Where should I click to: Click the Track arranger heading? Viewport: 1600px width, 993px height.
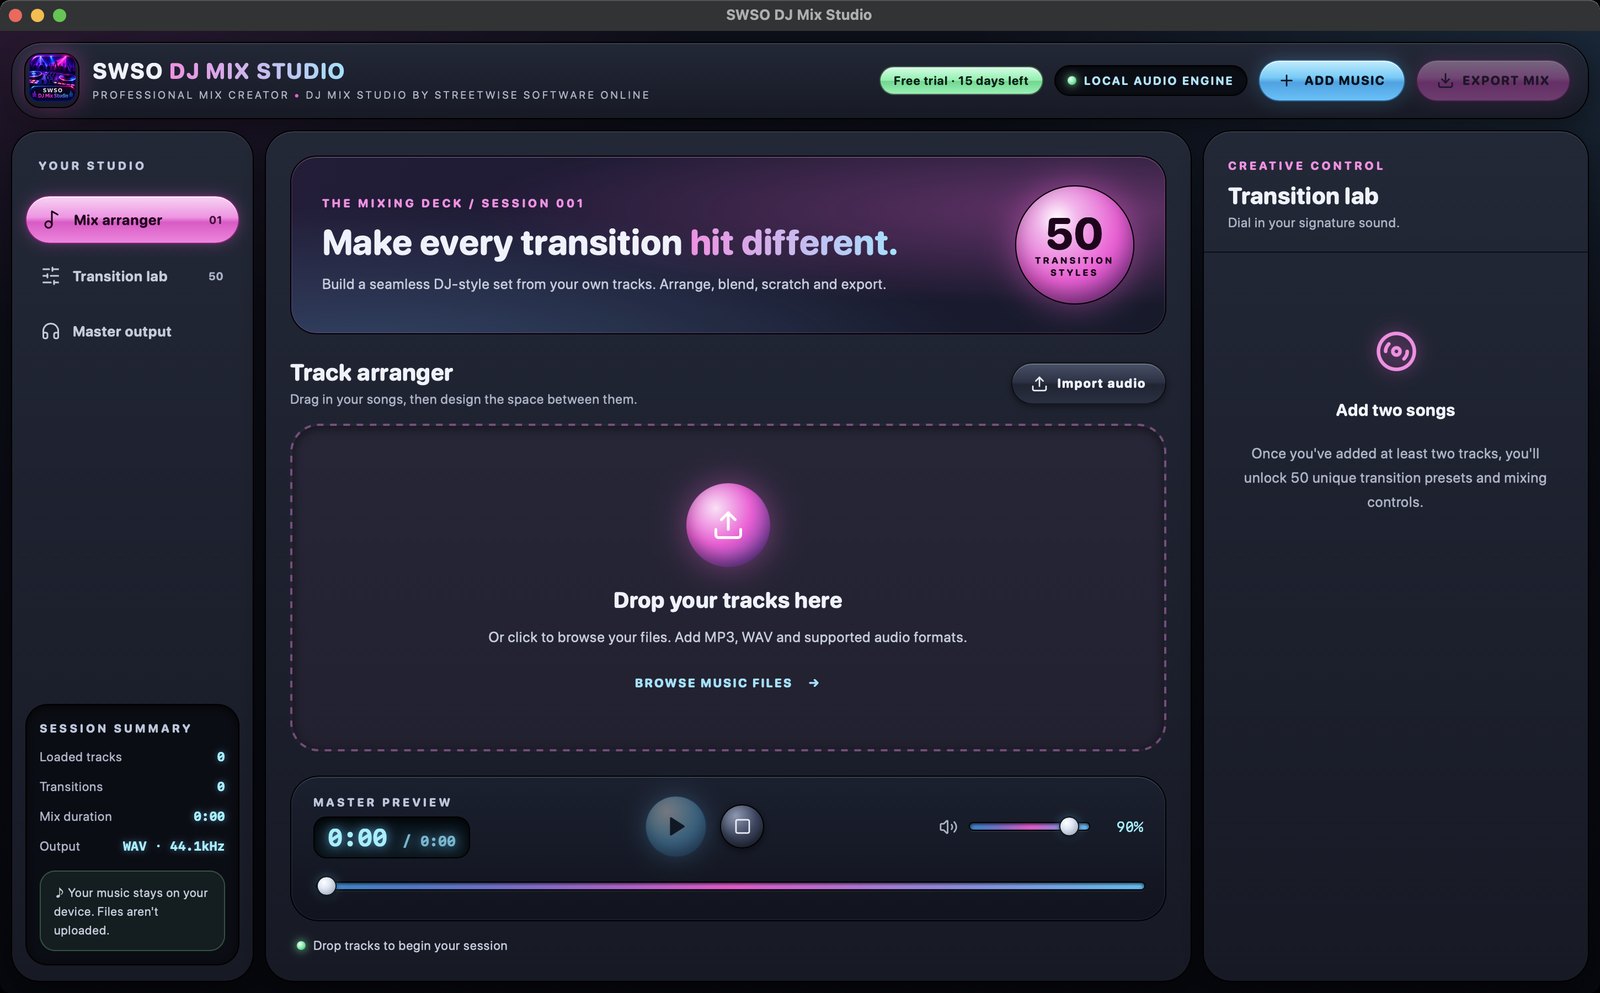pos(371,373)
